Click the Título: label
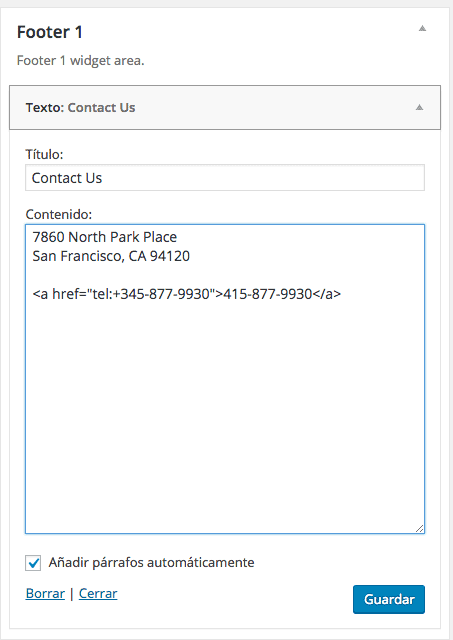The height and width of the screenshot is (640, 453). click(x=44, y=154)
